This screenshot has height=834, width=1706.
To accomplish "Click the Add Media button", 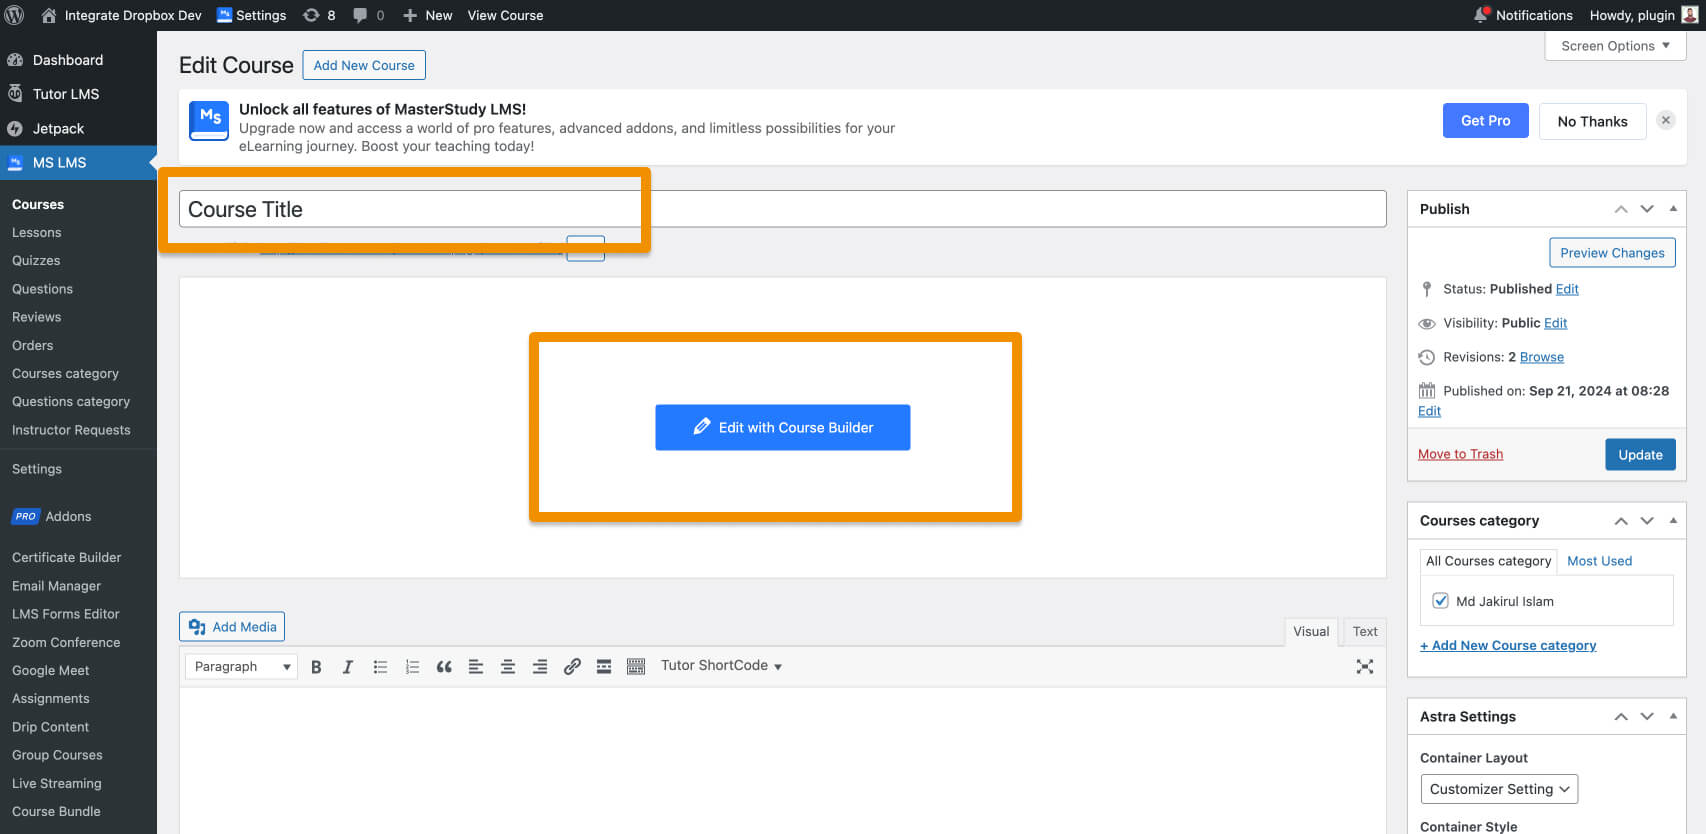I will (232, 627).
